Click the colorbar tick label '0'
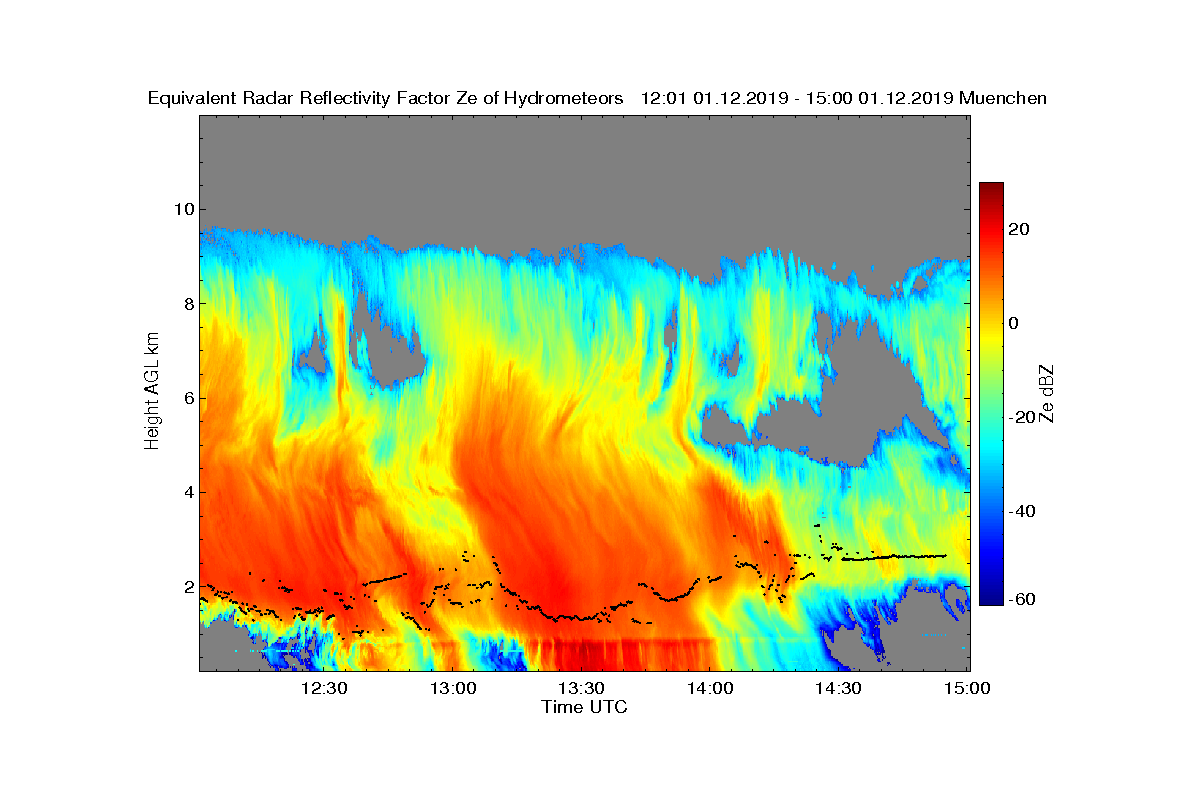The height and width of the screenshot is (800, 1200). click(x=1014, y=323)
